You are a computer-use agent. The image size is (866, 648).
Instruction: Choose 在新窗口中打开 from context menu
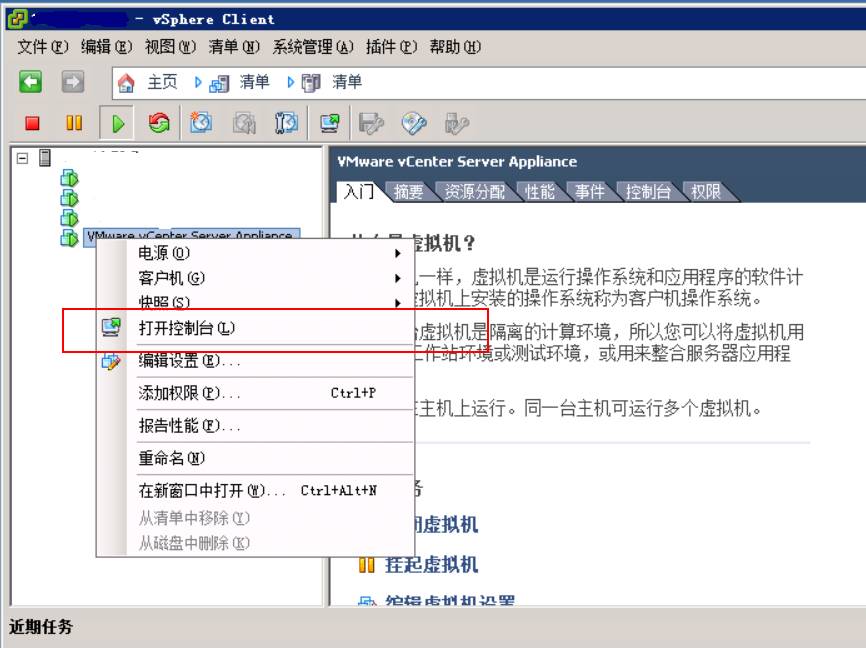point(256,491)
